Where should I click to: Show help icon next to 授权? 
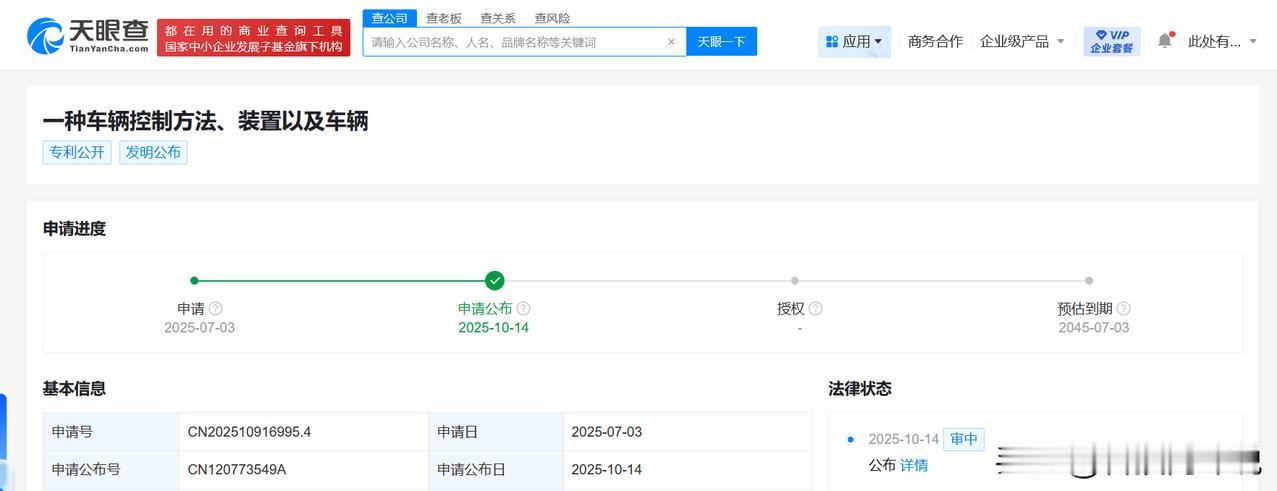point(815,309)
